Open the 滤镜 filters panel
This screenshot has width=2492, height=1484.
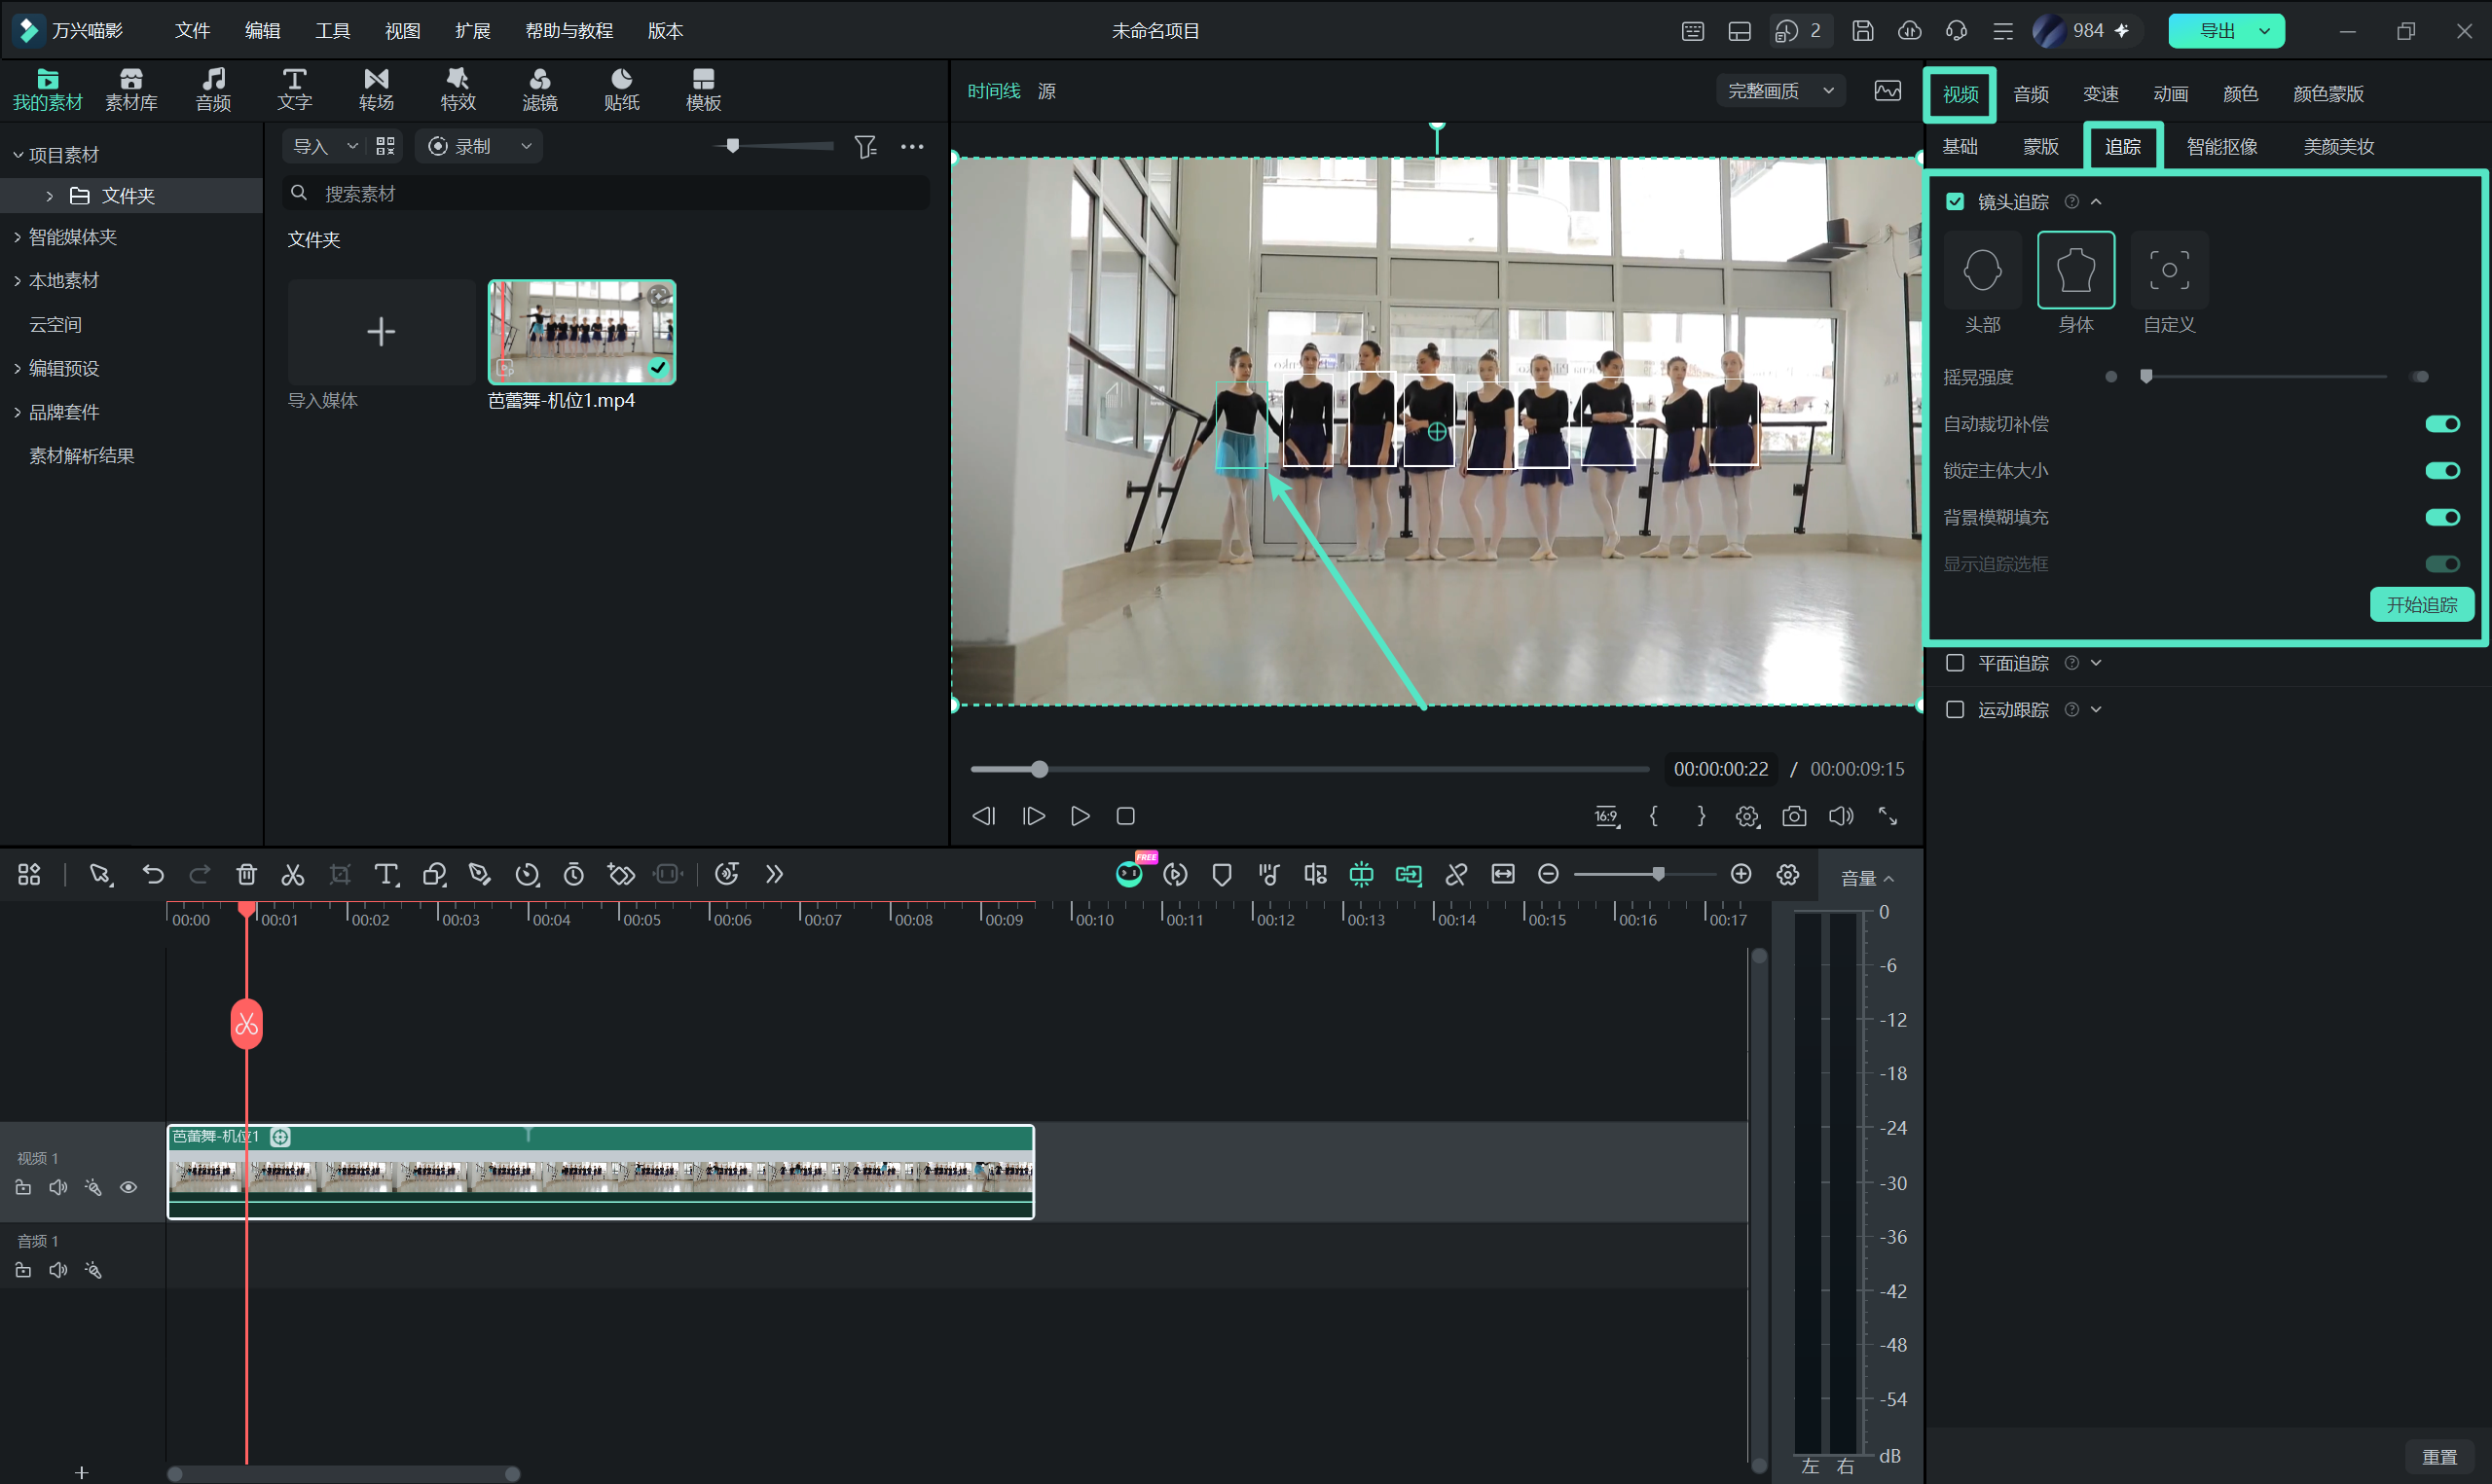coord(540,90)
